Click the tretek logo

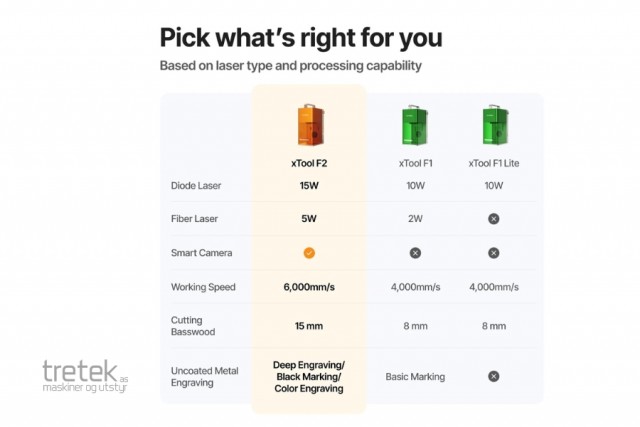click(x=86, y=378)
